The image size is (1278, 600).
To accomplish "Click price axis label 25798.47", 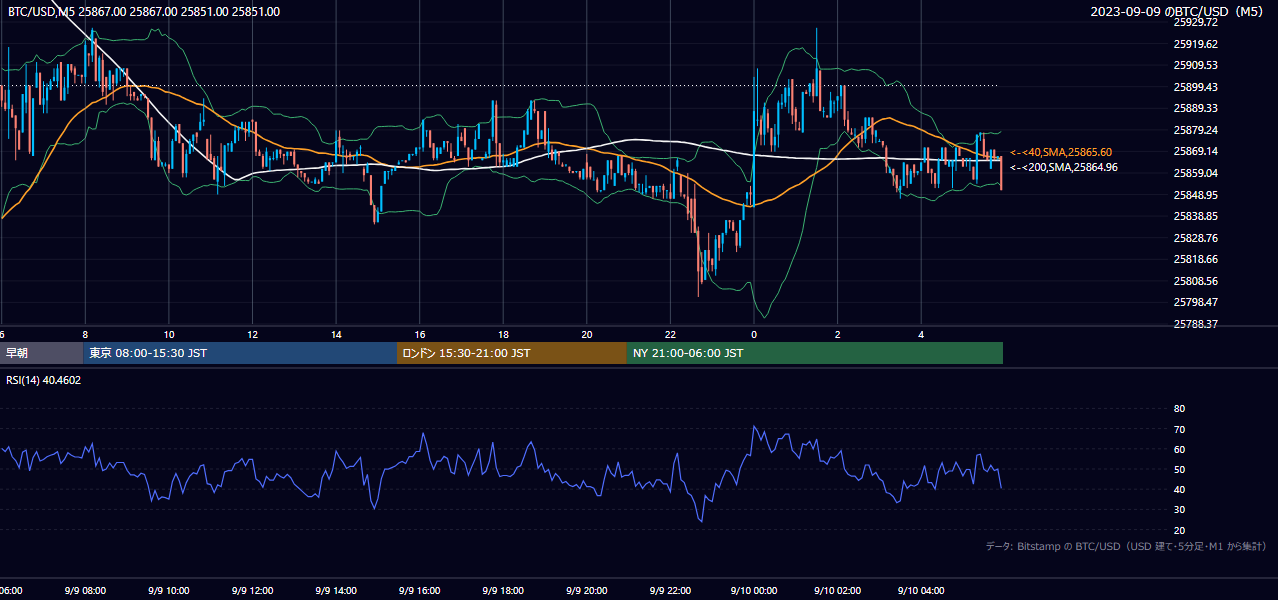I will (x=1195, y=302).
